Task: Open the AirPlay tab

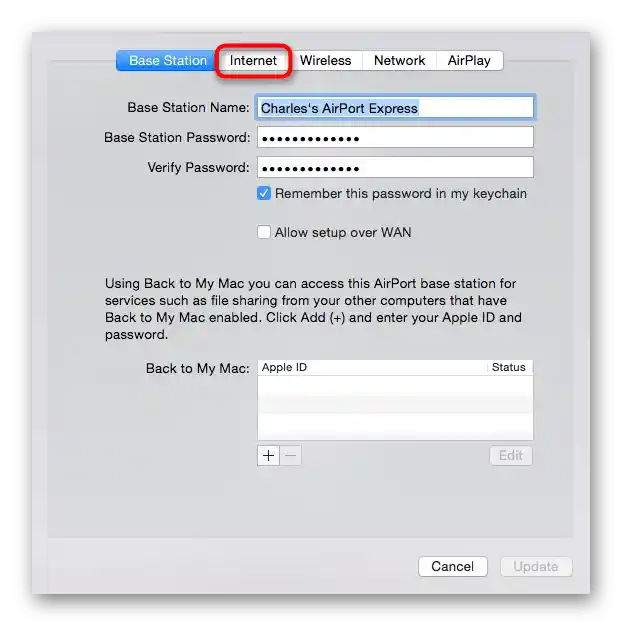Action: click(x=469, y=61)
